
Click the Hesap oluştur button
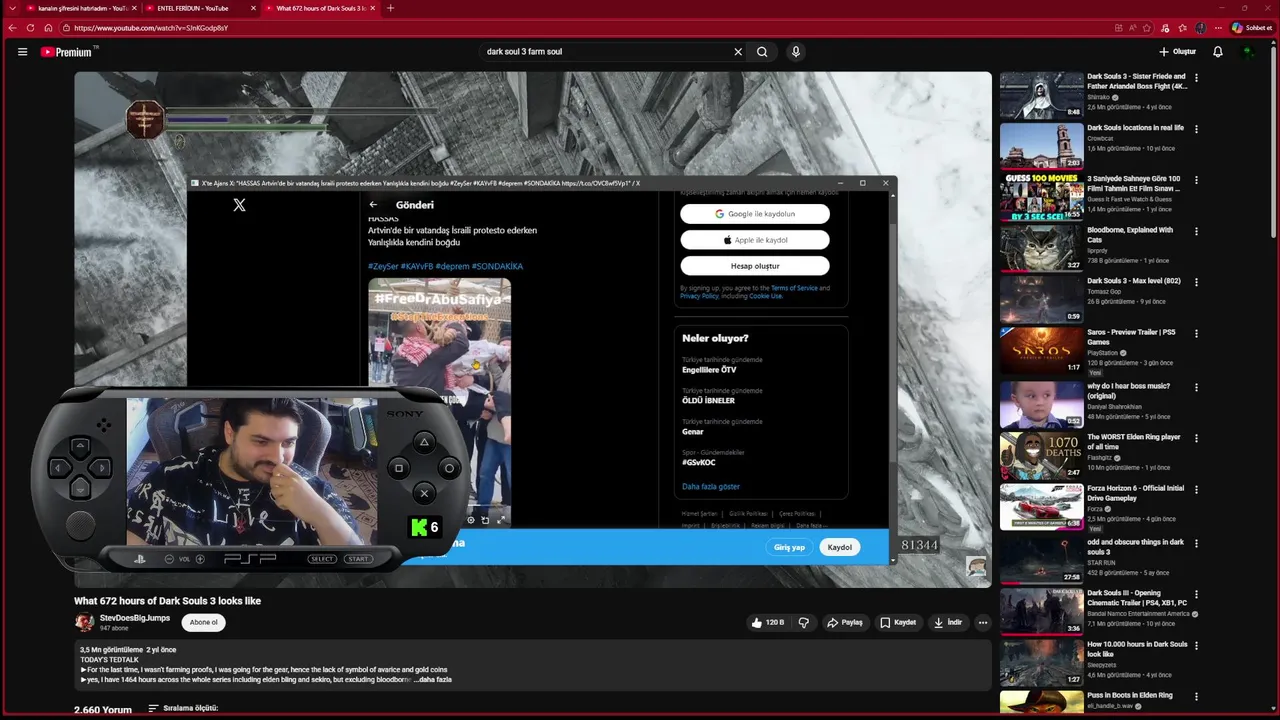(755, 266)
